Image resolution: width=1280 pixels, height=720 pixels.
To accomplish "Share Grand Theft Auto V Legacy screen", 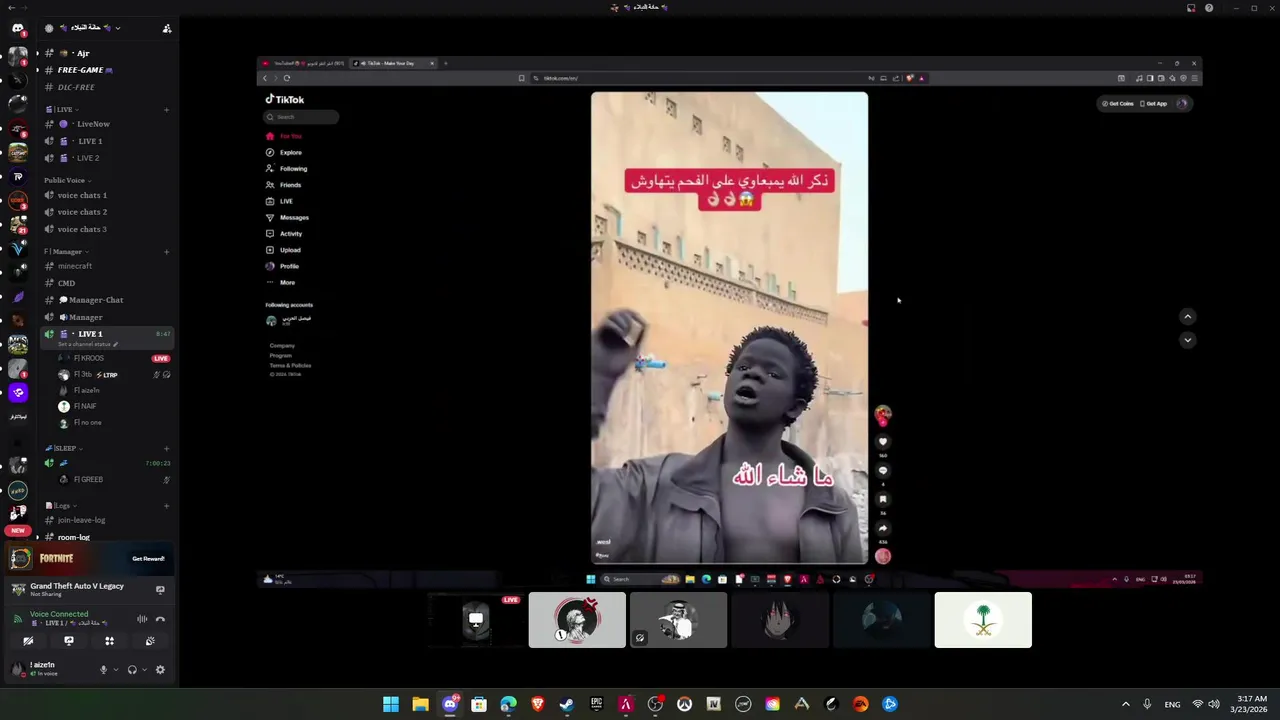I will [160, 590].
